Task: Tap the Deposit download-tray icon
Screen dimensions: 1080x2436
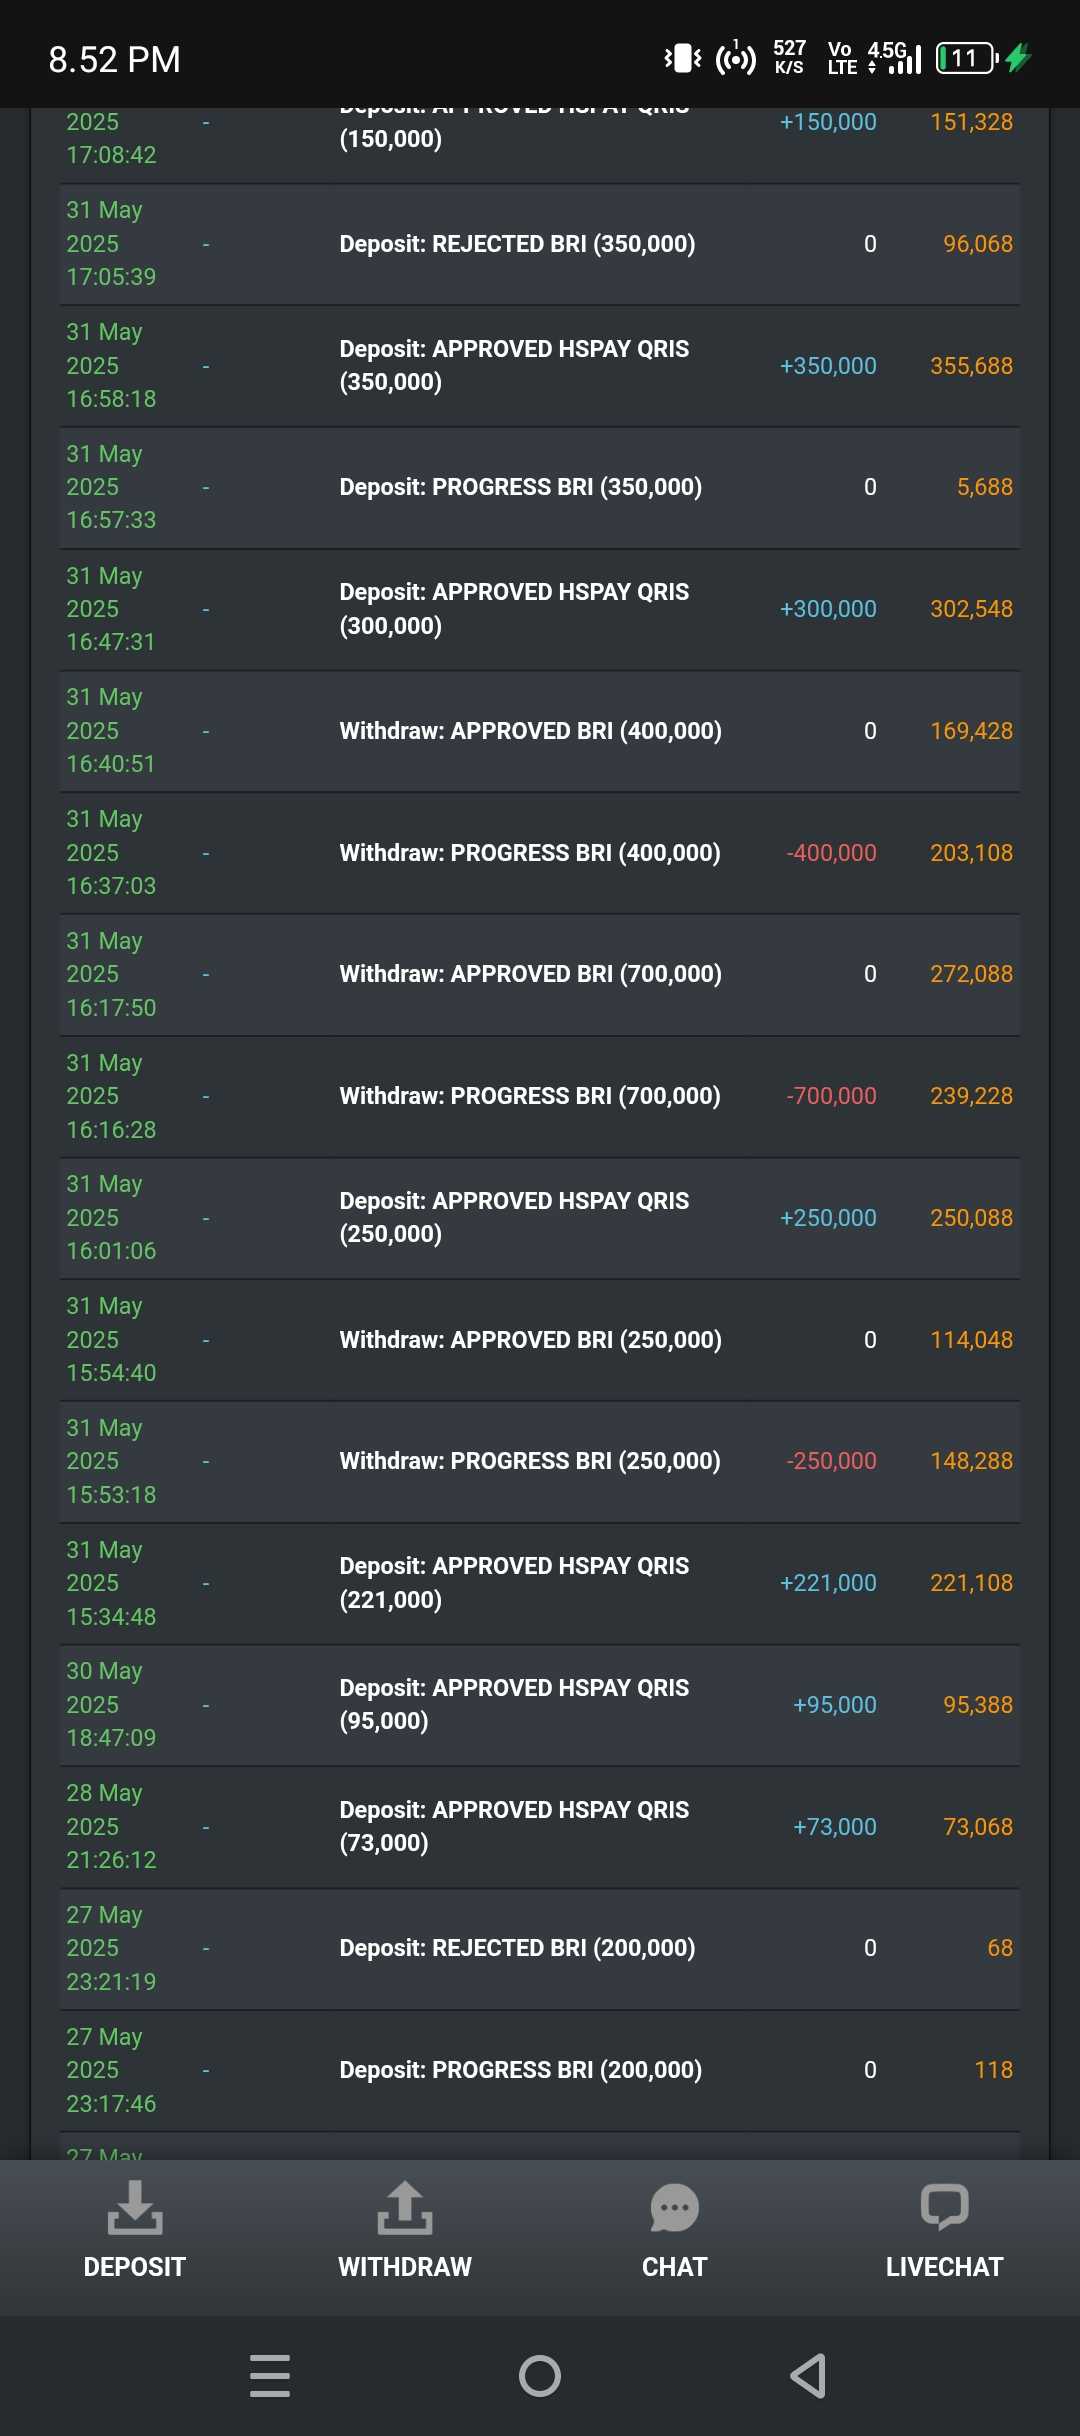Action: click(135, 2207)
